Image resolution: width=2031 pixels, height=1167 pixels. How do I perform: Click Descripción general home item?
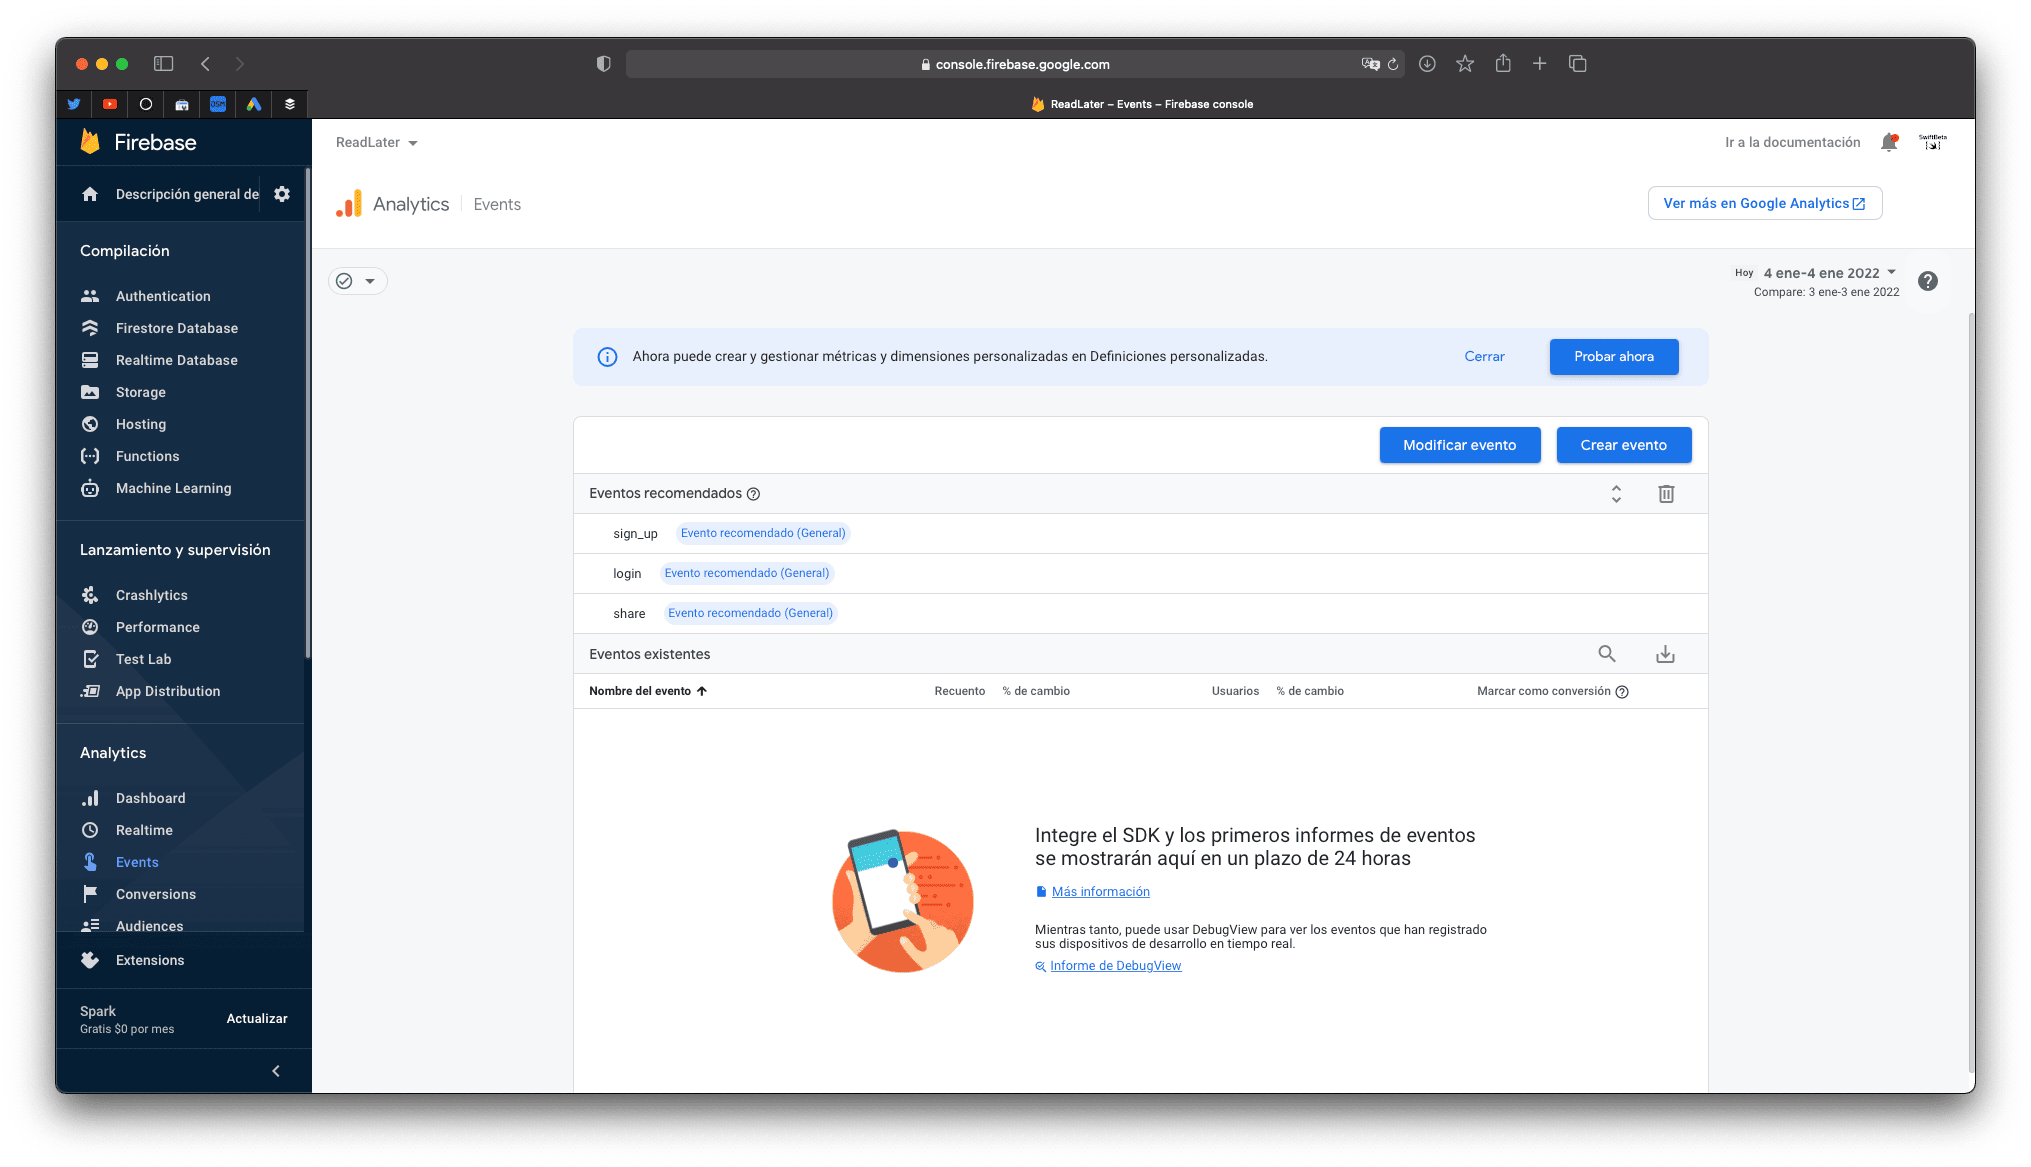170,194
